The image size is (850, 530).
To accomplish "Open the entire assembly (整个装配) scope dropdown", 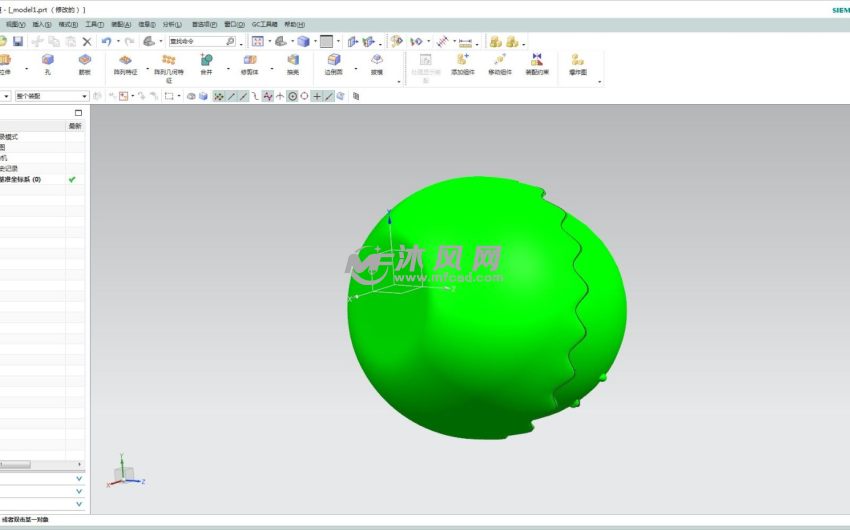I will [x=51, y=96].
